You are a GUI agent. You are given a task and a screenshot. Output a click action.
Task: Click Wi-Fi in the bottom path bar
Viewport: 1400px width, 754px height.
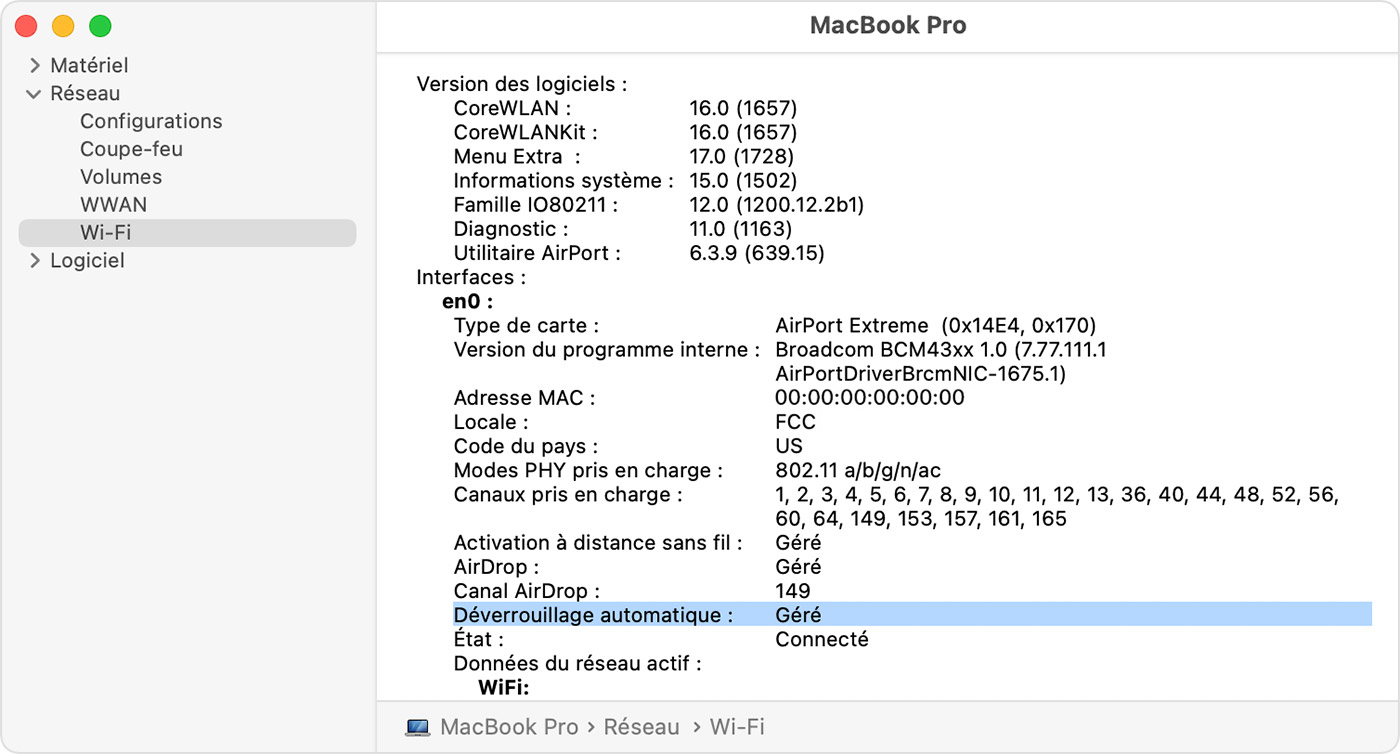[x=737, y=728]
